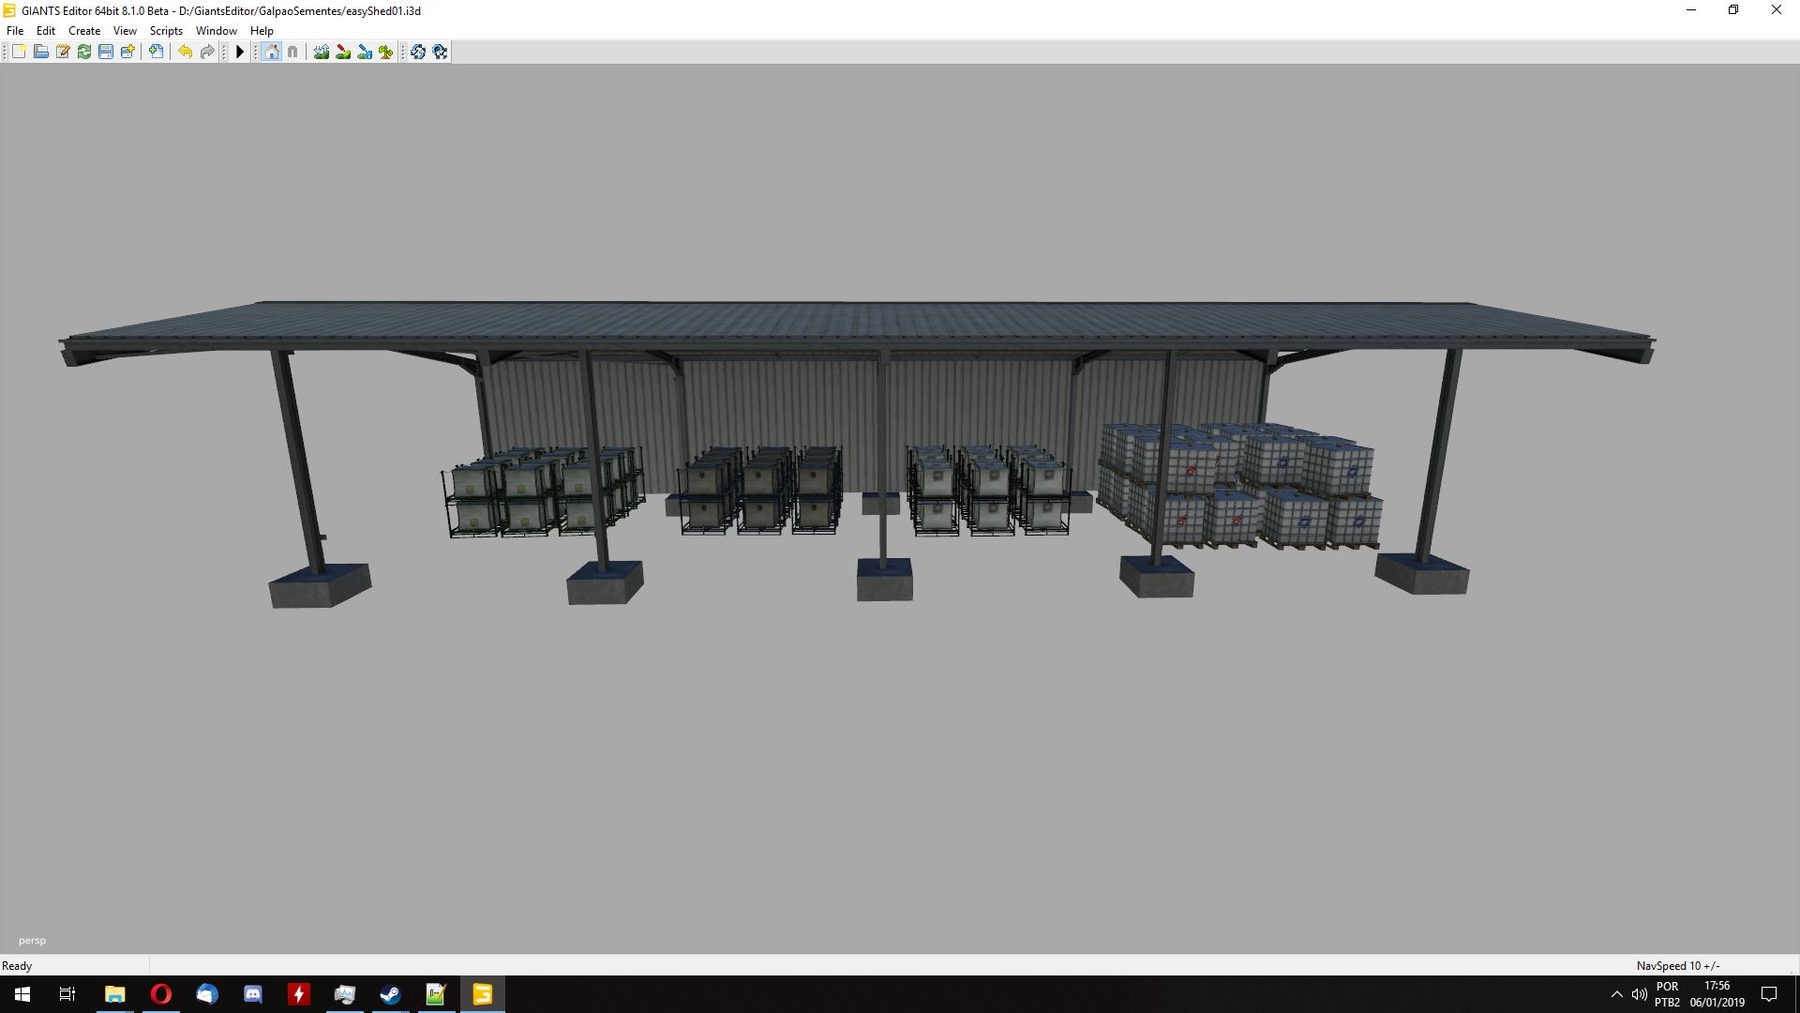Expand the Window menu
Screen dimensions: 1800x1013
coord(216,31)
